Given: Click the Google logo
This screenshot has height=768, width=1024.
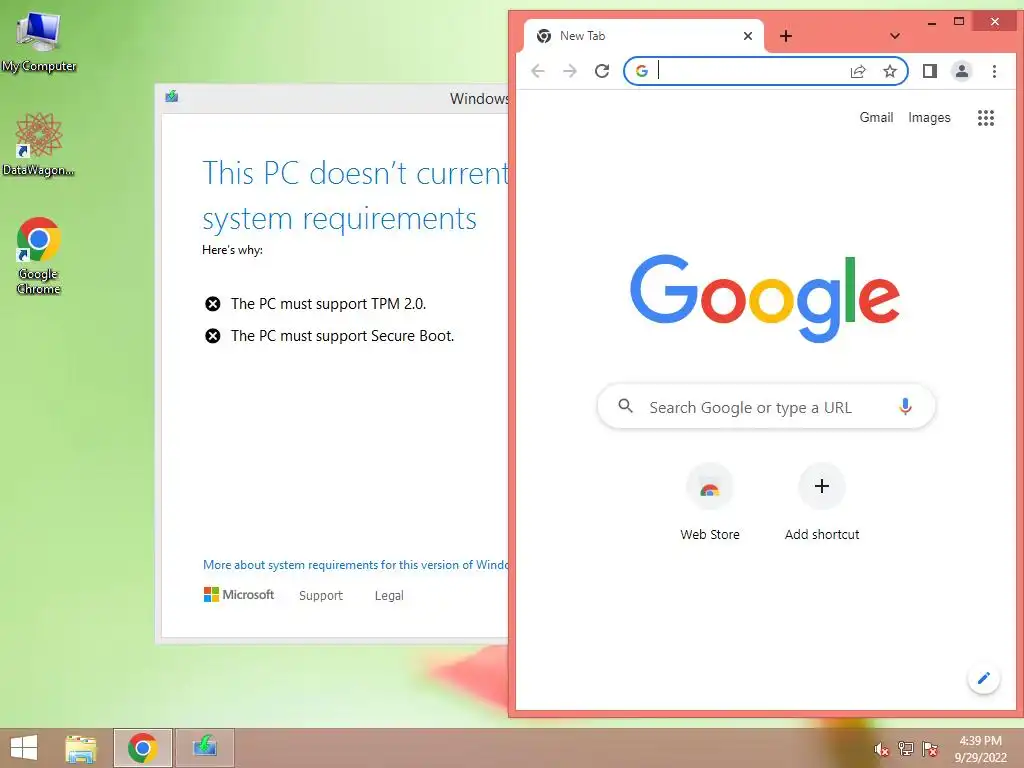Looking at the screenshot, I should 765,298.
